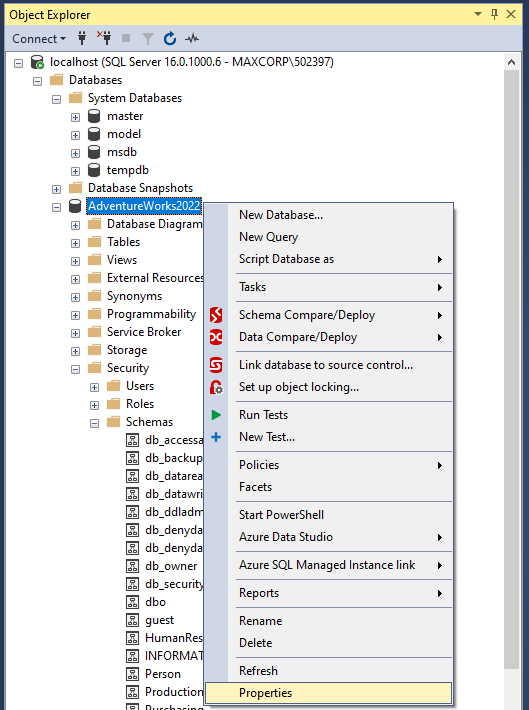
Task: Expand the Database Snapshots folder
Action: tap(56, 189)
